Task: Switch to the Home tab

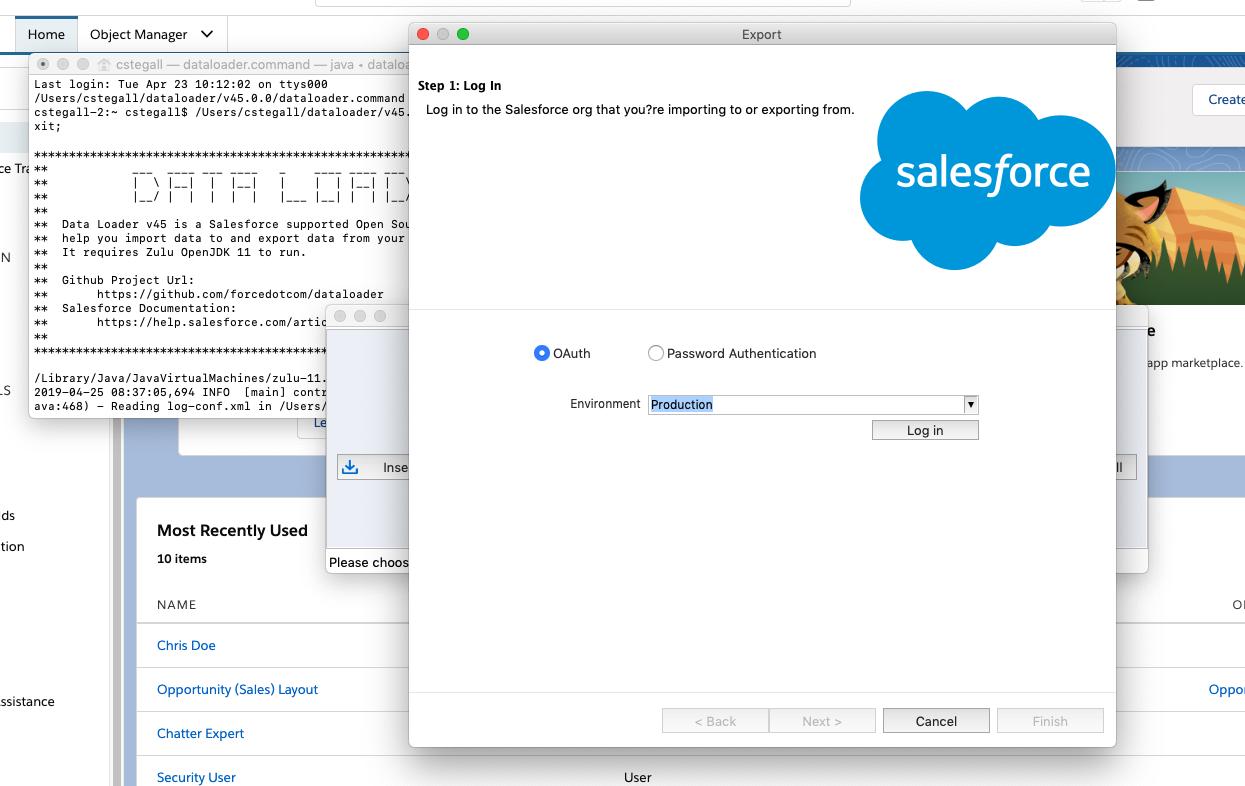Action: pos(46,33)
